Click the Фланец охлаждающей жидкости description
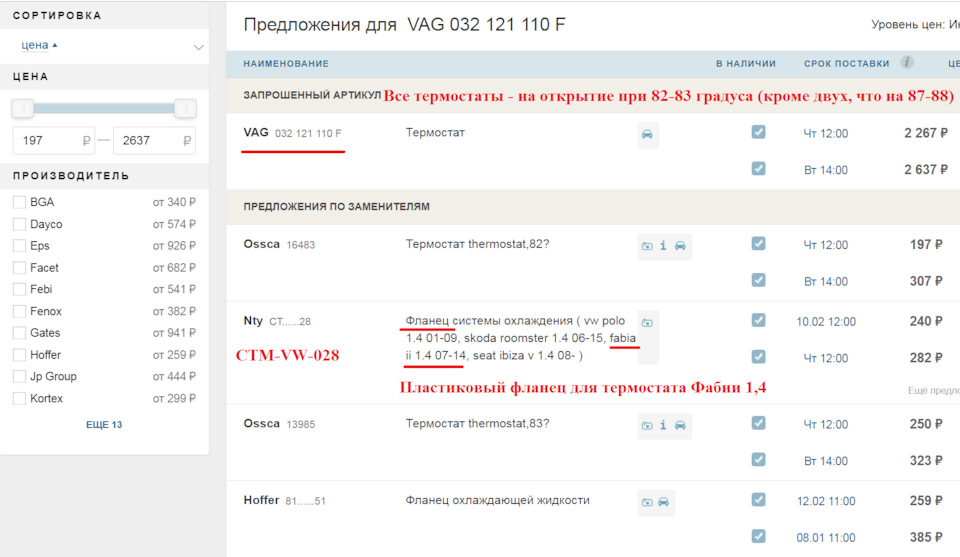The width and height of the screenshot is (960, 557). pos(498,500)
